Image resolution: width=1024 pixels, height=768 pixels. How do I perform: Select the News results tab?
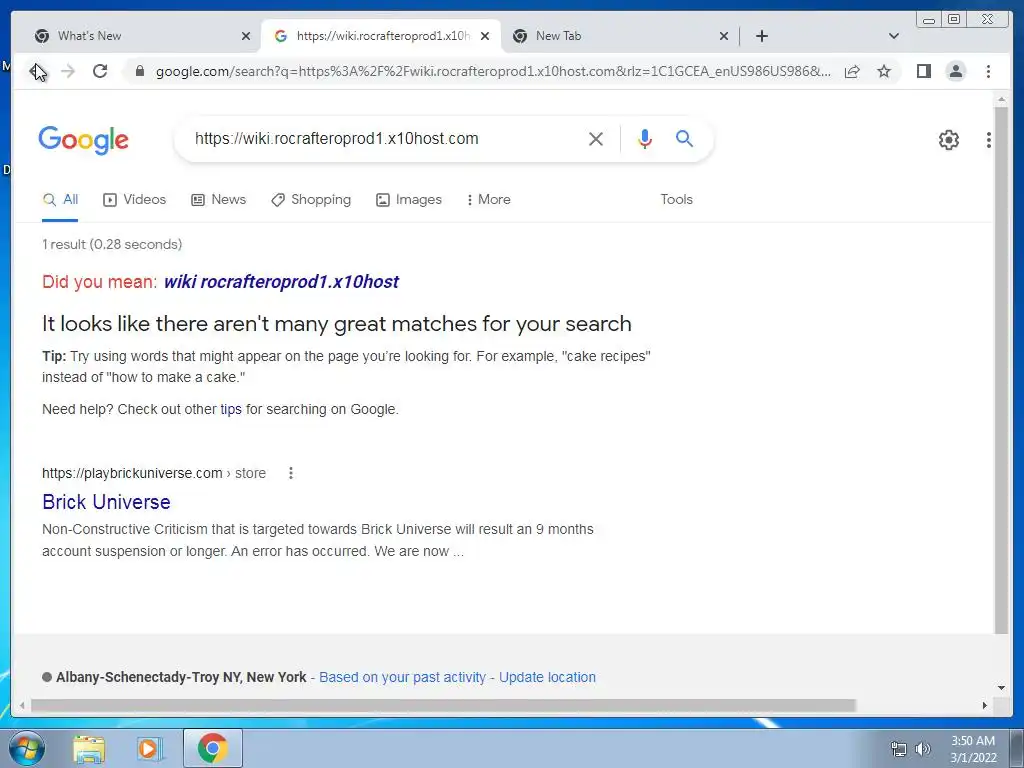pos(218,199)
